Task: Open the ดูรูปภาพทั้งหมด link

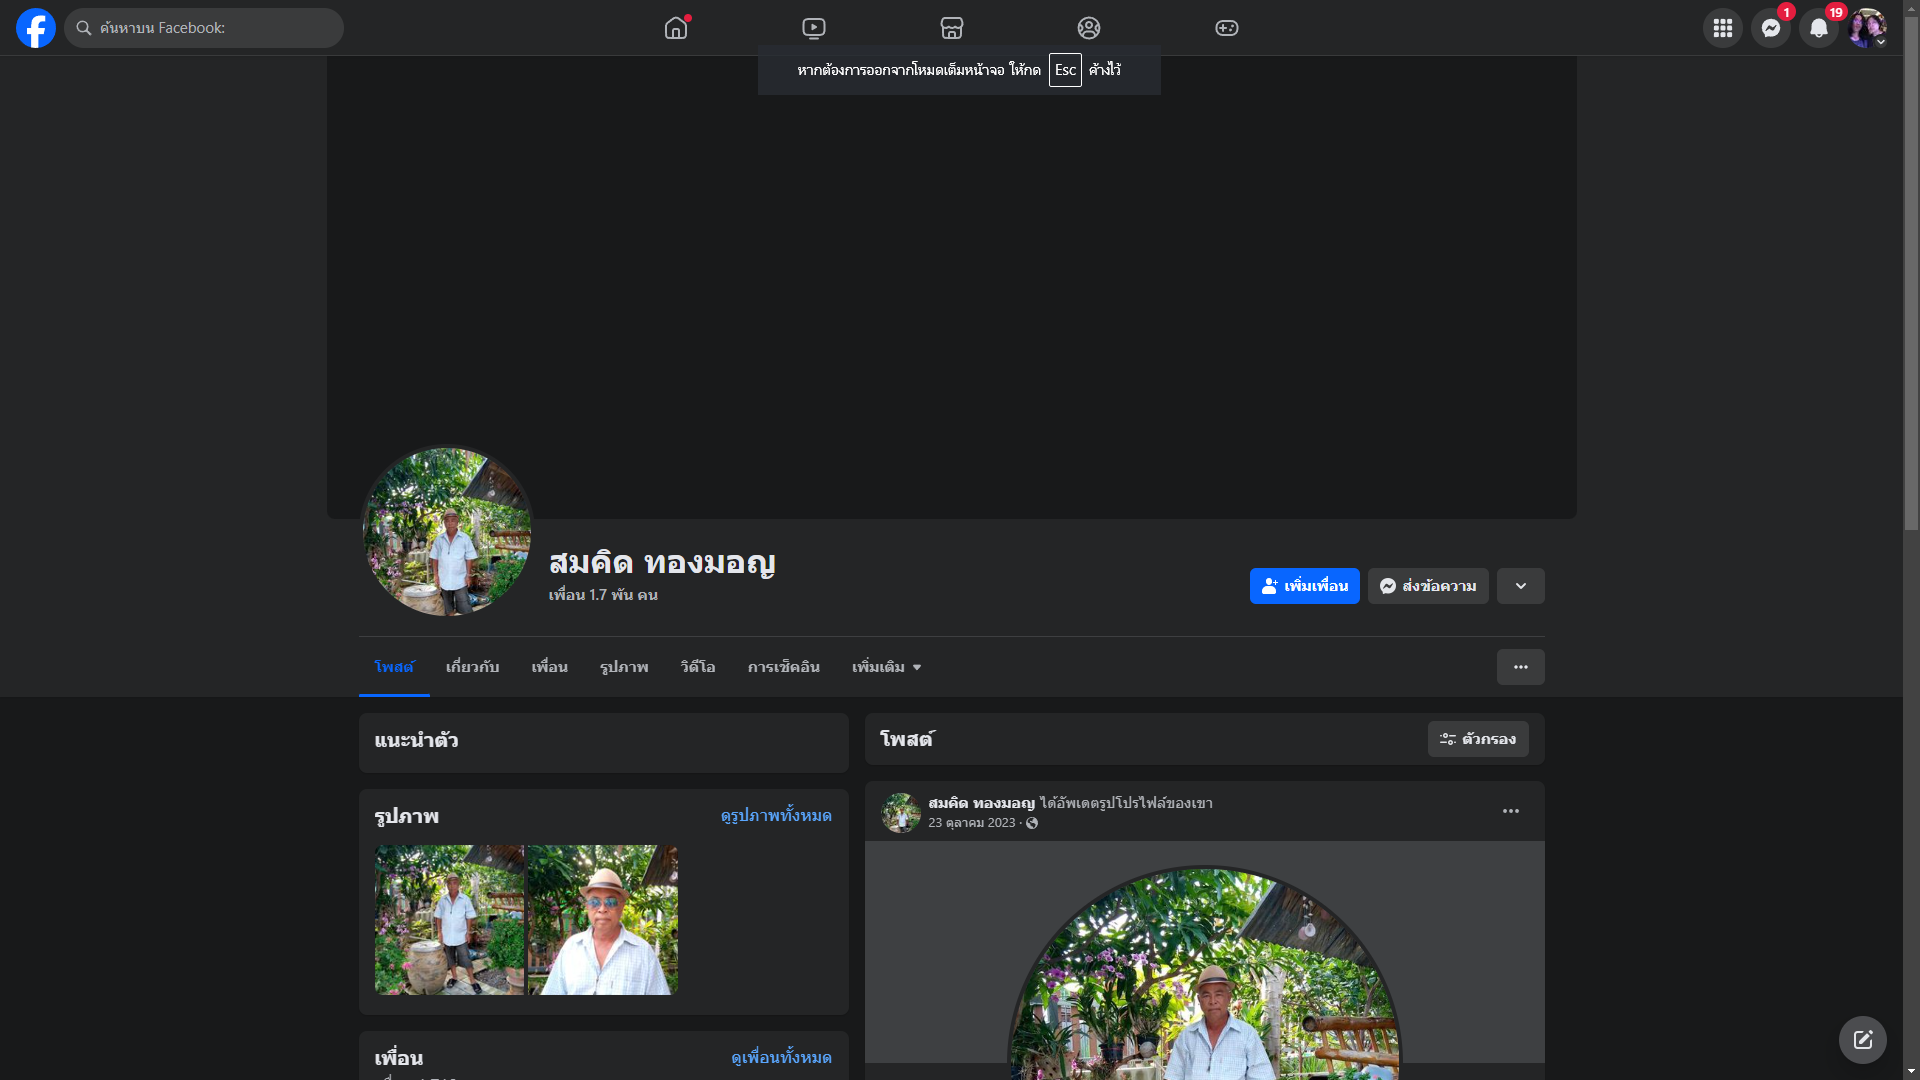Action: coord(776,816)
